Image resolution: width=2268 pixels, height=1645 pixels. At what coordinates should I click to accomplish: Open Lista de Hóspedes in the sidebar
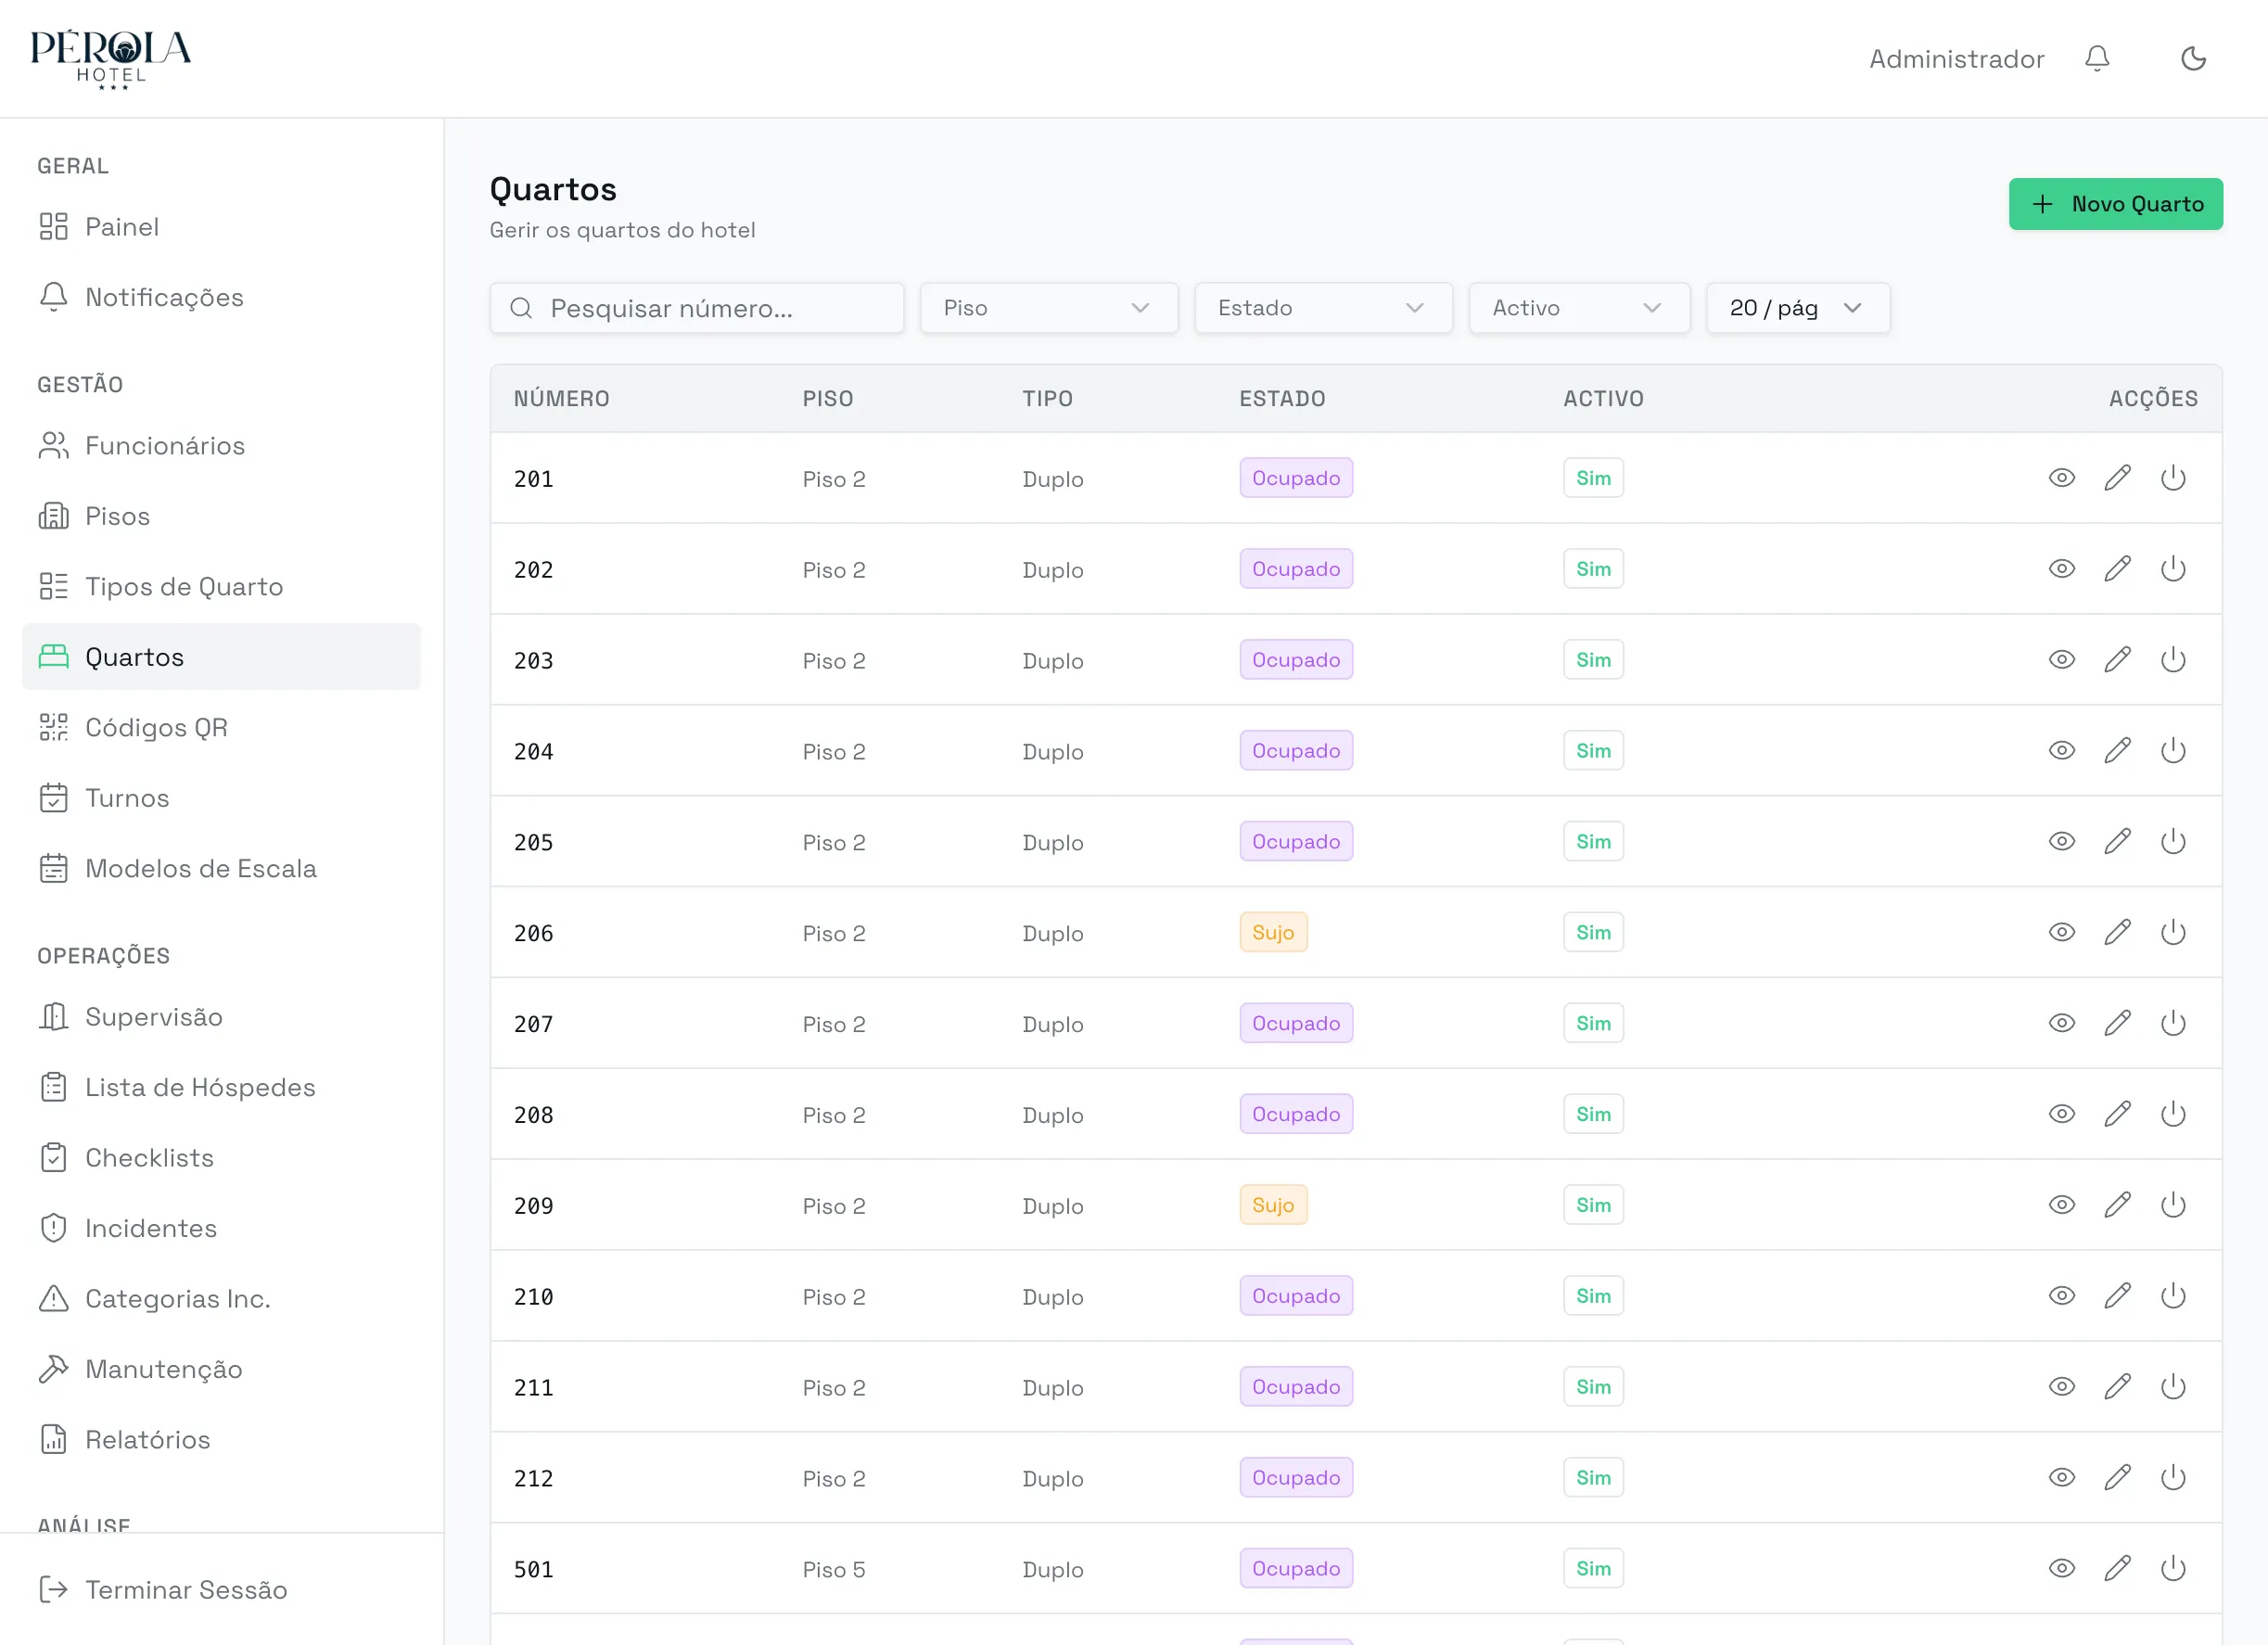click(x=221, y=1087)
